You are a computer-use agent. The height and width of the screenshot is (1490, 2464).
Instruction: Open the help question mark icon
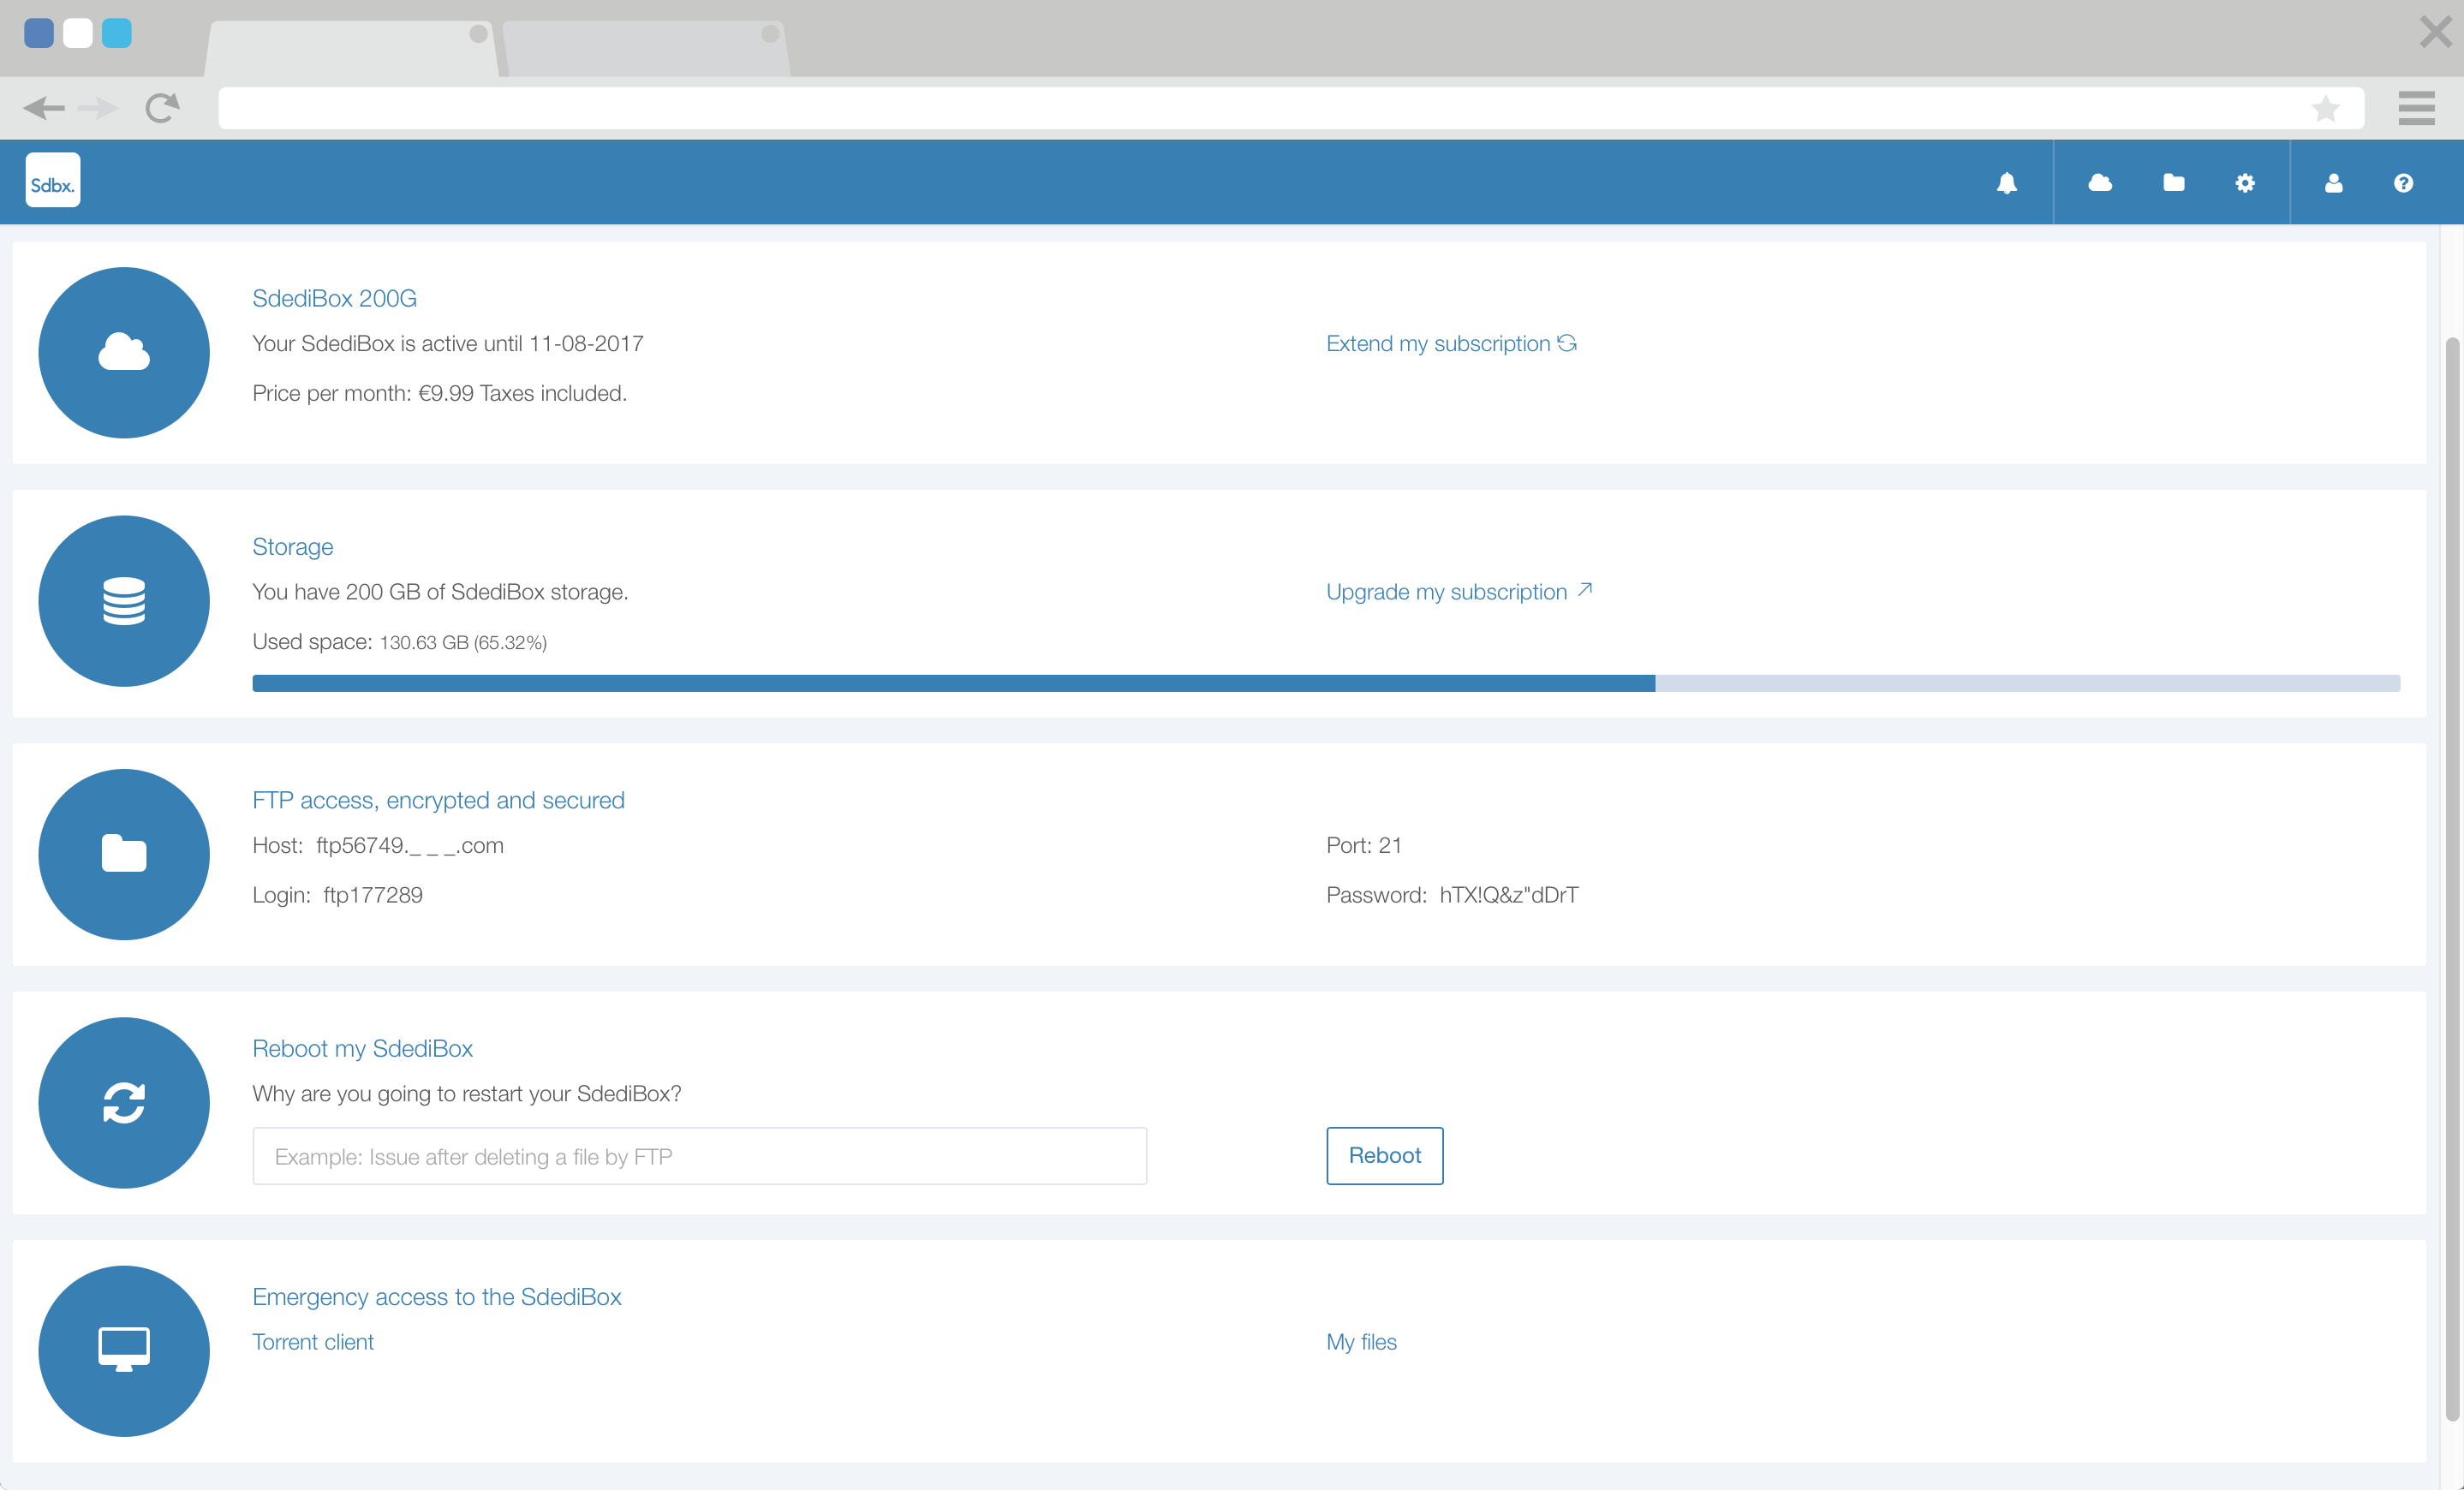tap(2403, 183)
